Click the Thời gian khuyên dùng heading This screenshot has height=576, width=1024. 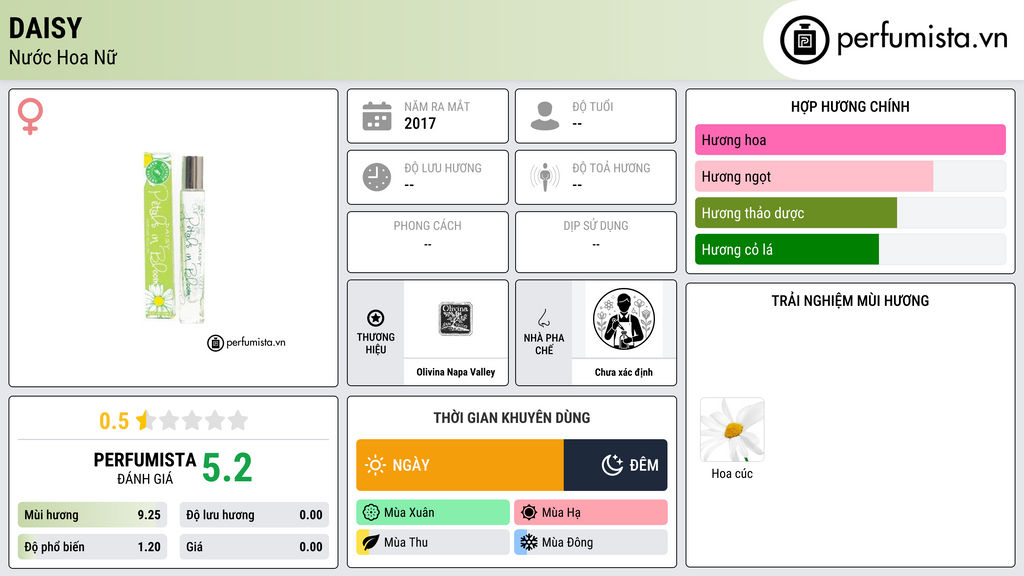[512, 418]
